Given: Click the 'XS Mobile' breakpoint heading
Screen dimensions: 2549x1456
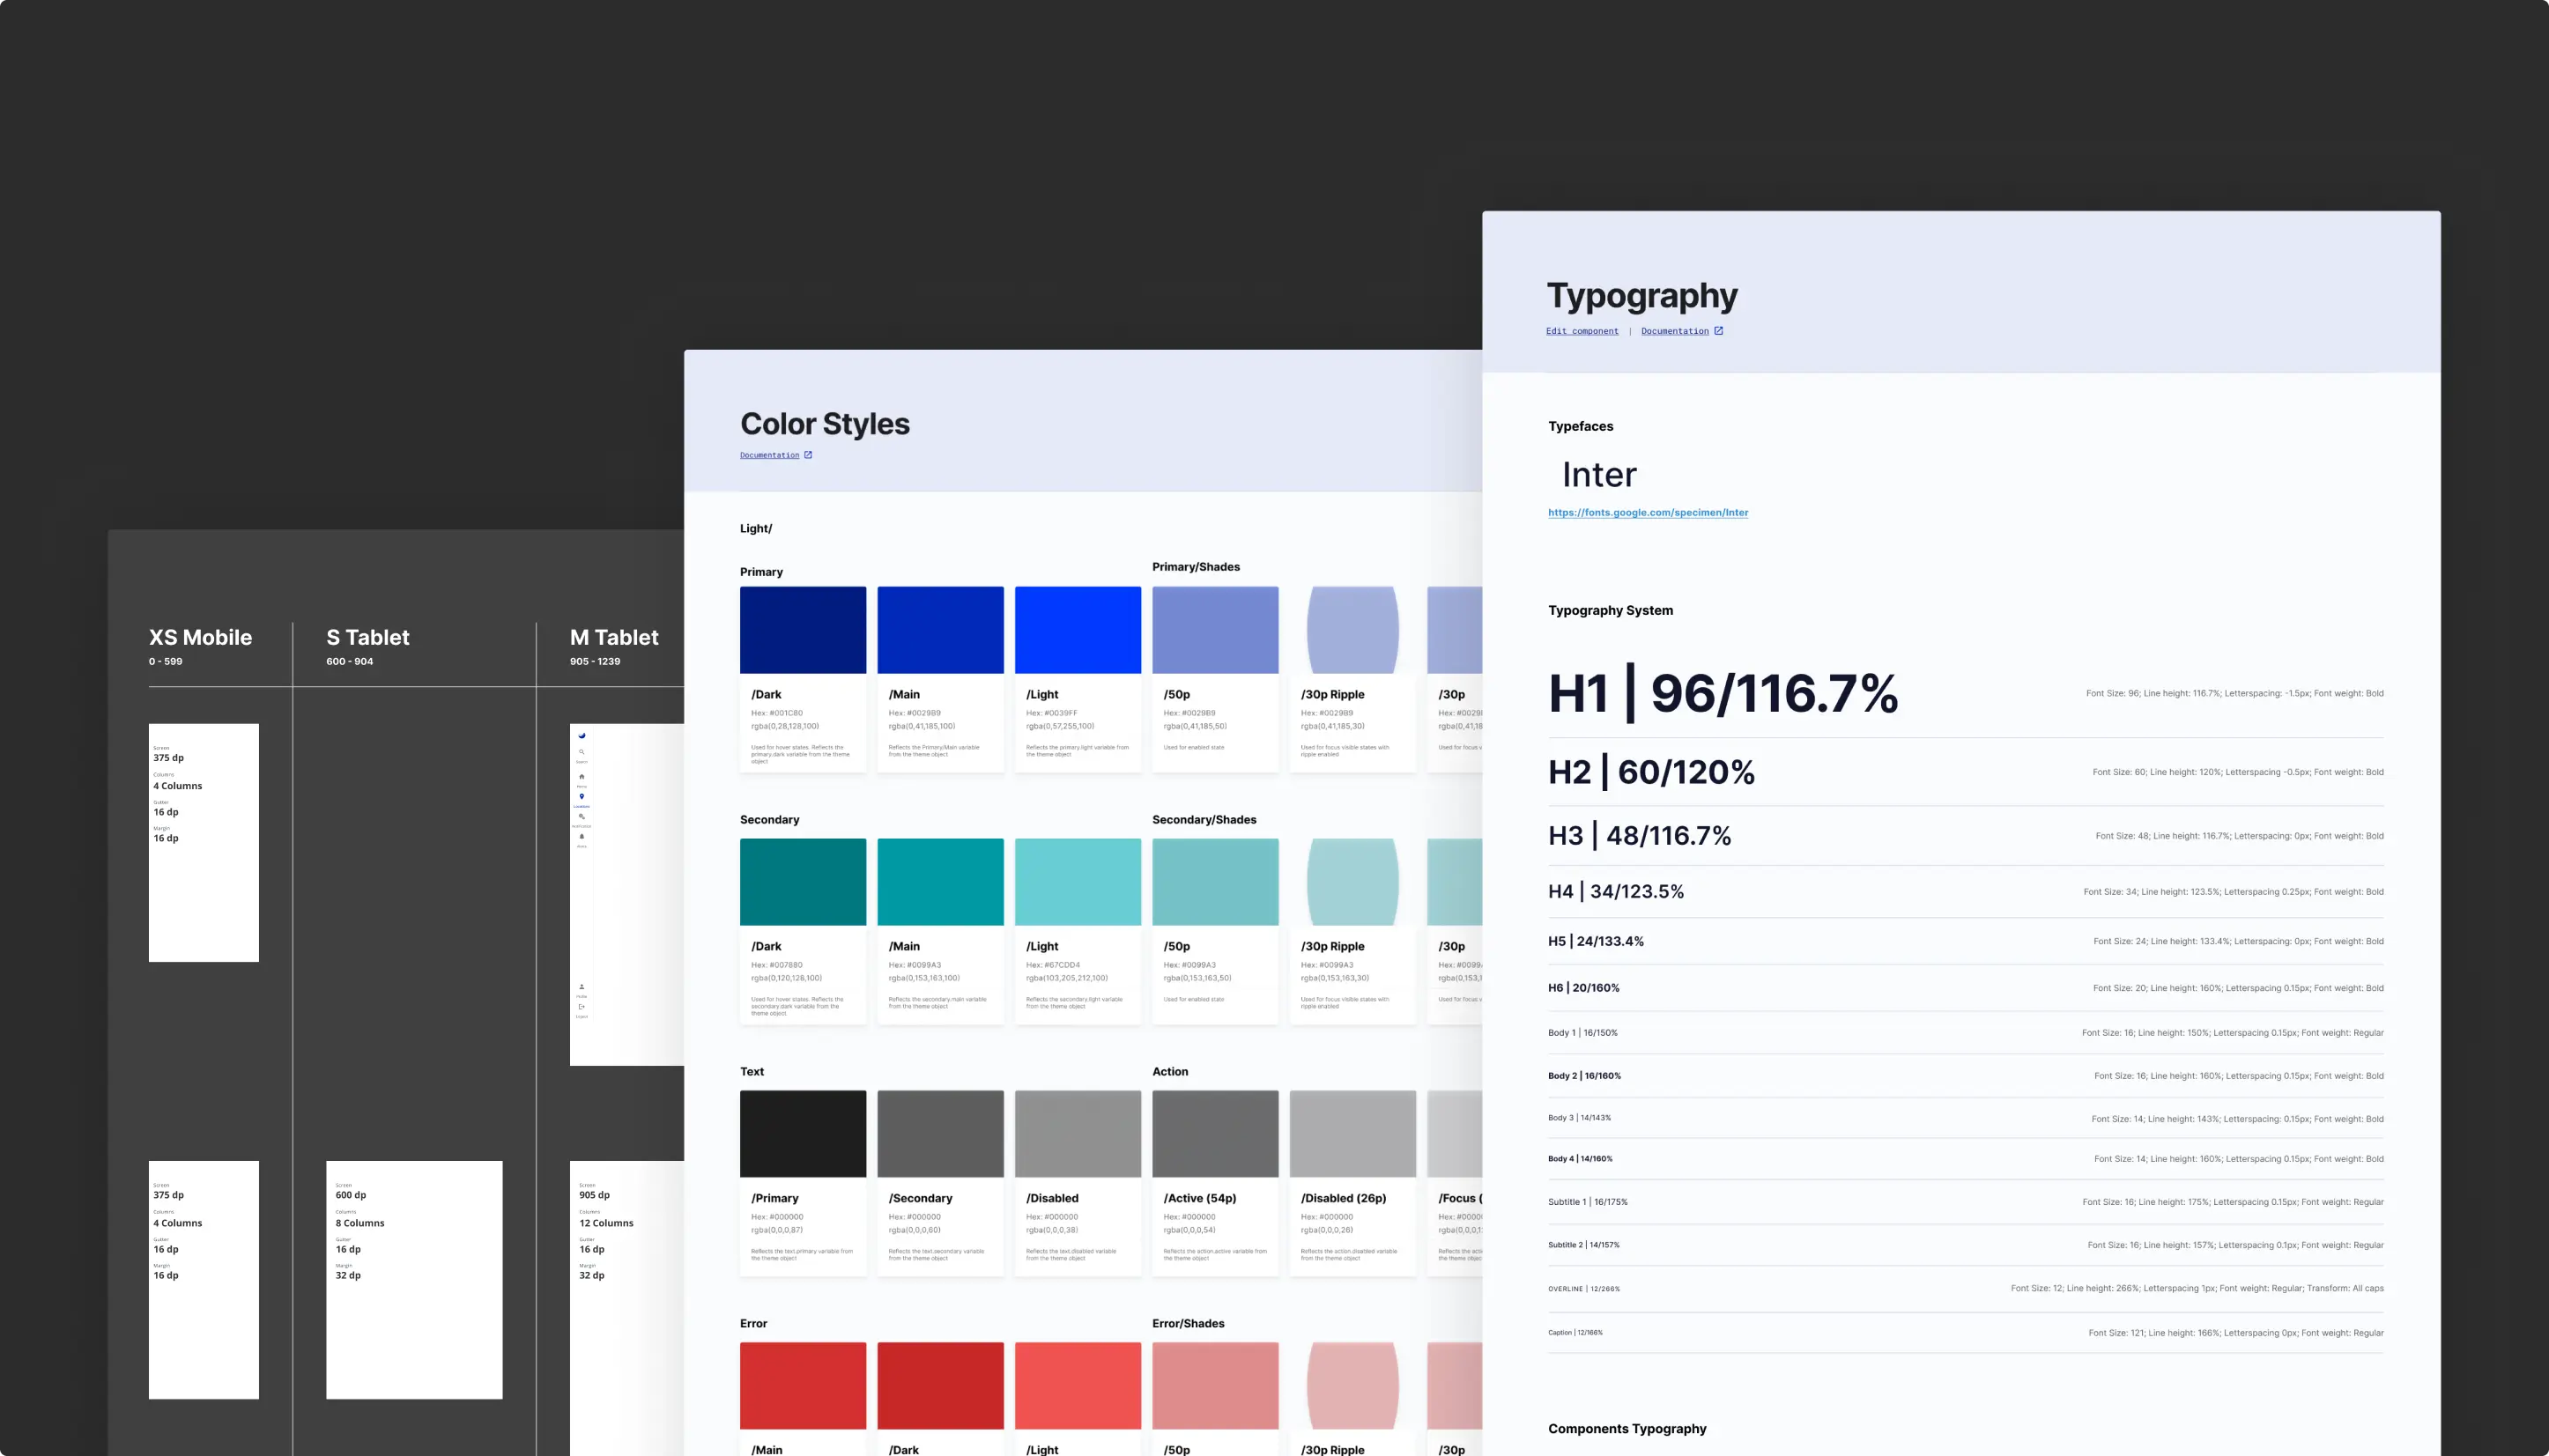Looking at the screenshot, I should pyautogui.click(x=200, y=637).
